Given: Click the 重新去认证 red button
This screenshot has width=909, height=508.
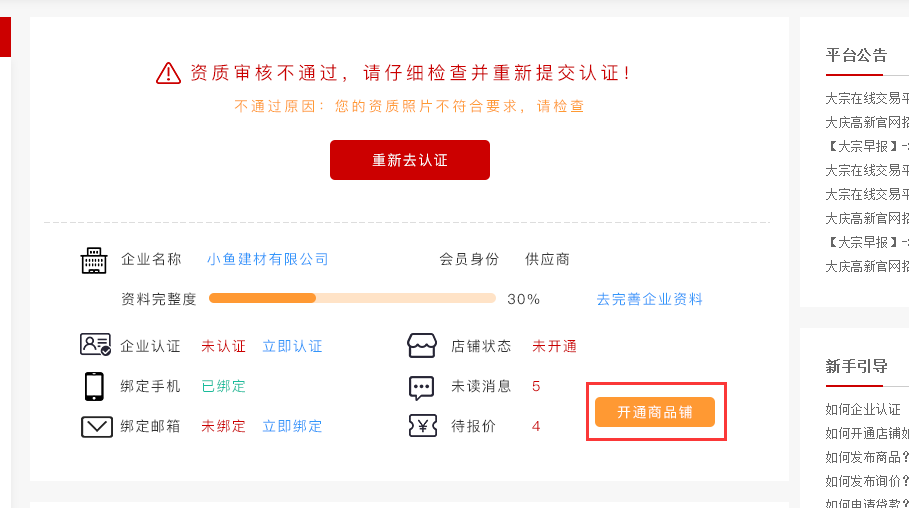Looking at the screenshot, I should click(x=410, y=160).
